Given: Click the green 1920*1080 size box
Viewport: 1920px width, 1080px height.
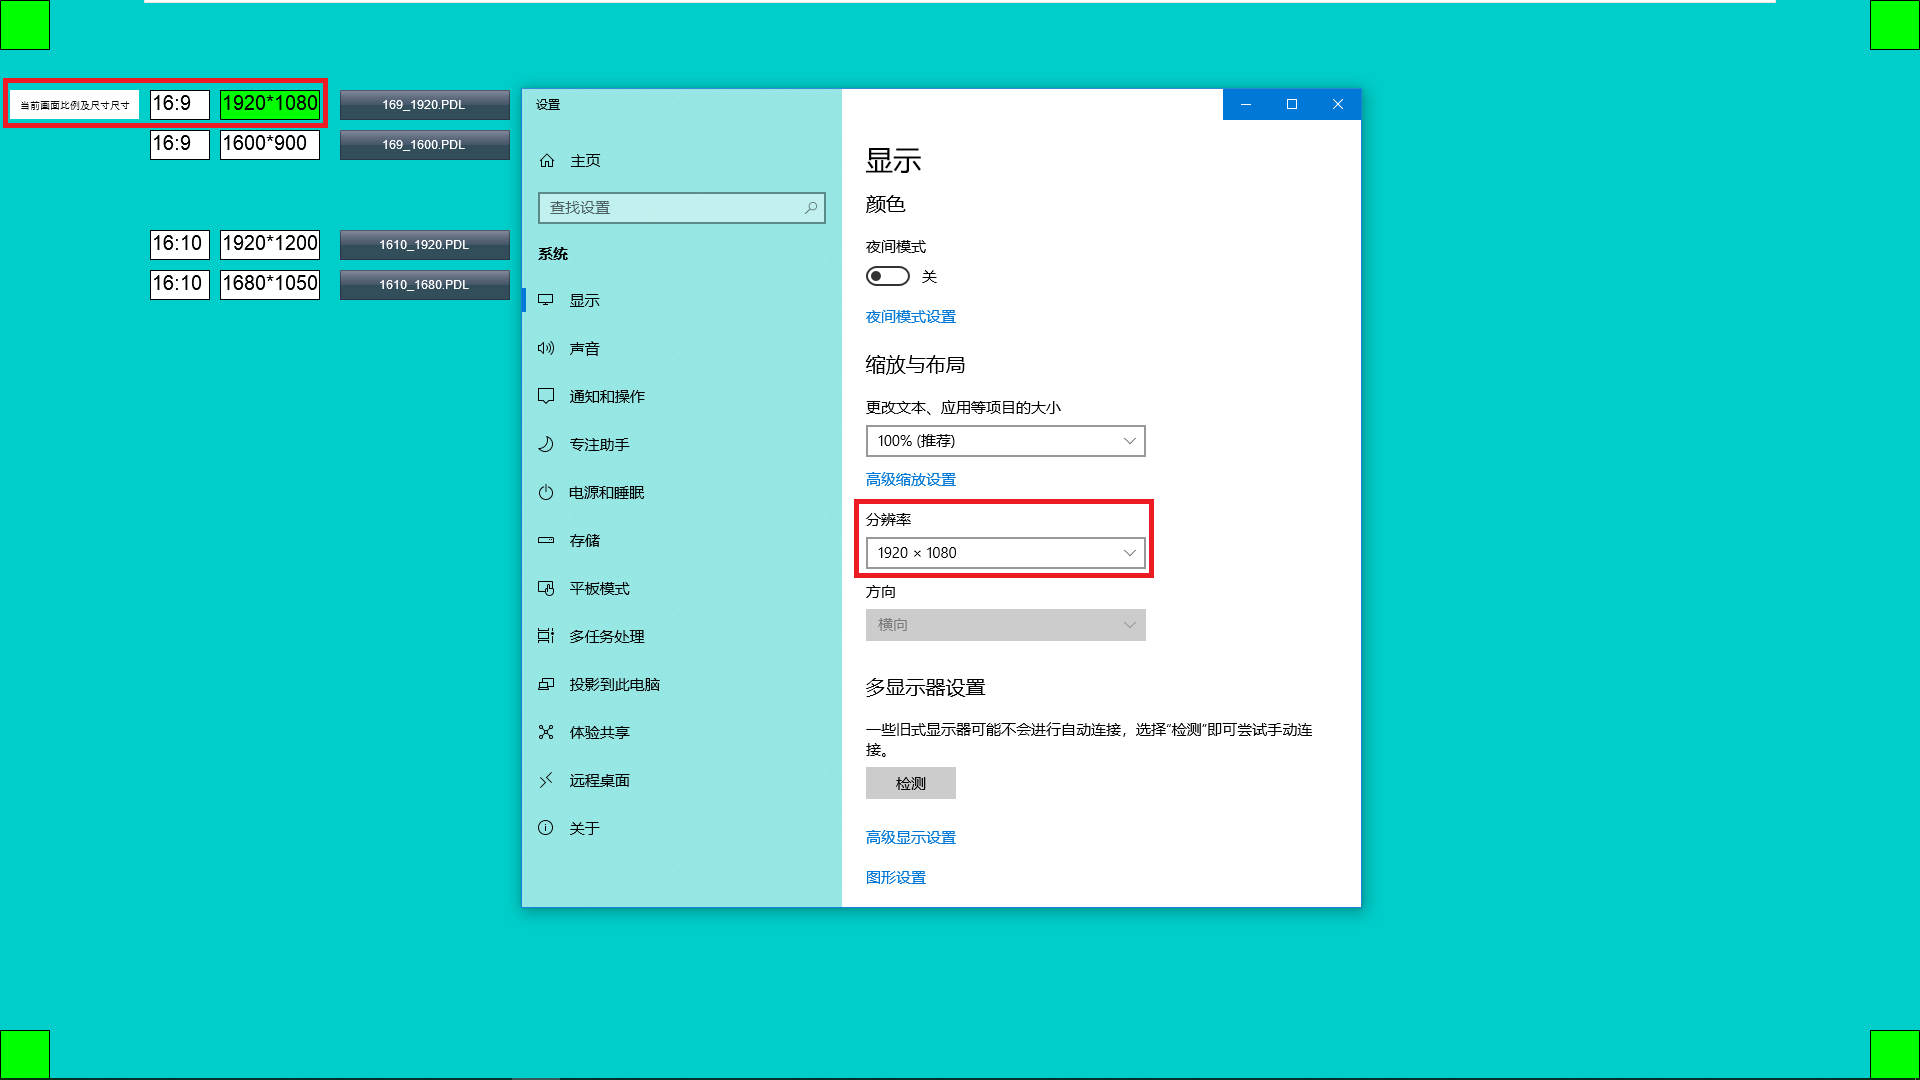Looking at the screenshot, I should click(270, 104).
